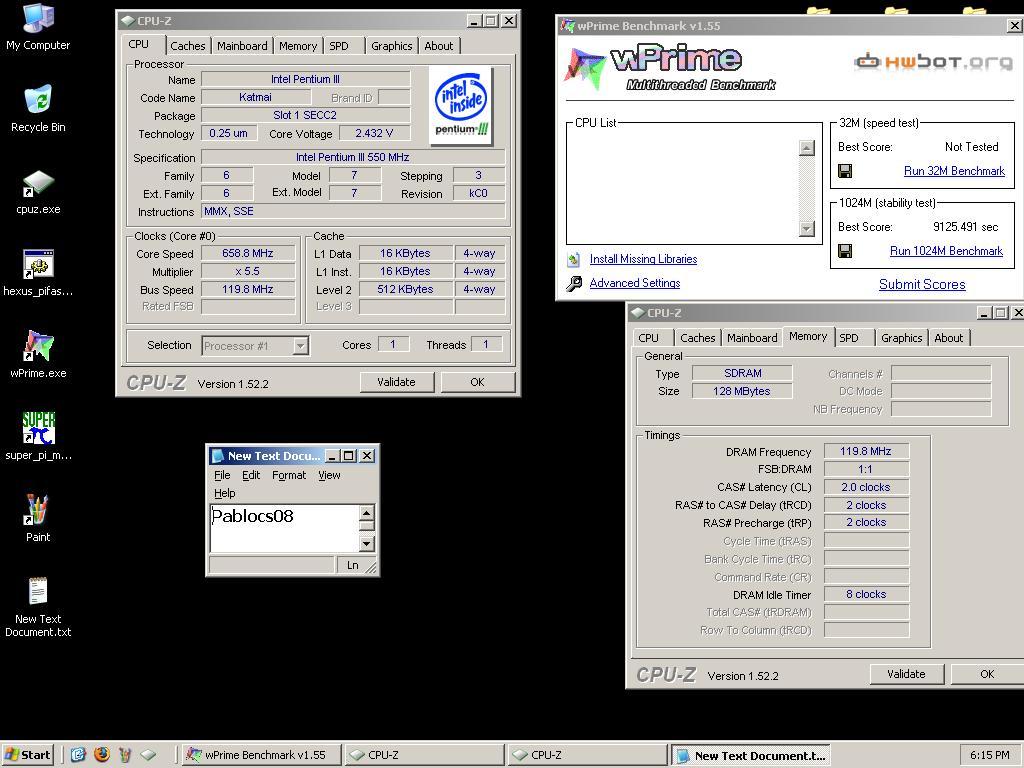Click DRAM Frequency value 119.8 MHz
This screenshot has width=1024, height=768.
(x=866, y=451)
